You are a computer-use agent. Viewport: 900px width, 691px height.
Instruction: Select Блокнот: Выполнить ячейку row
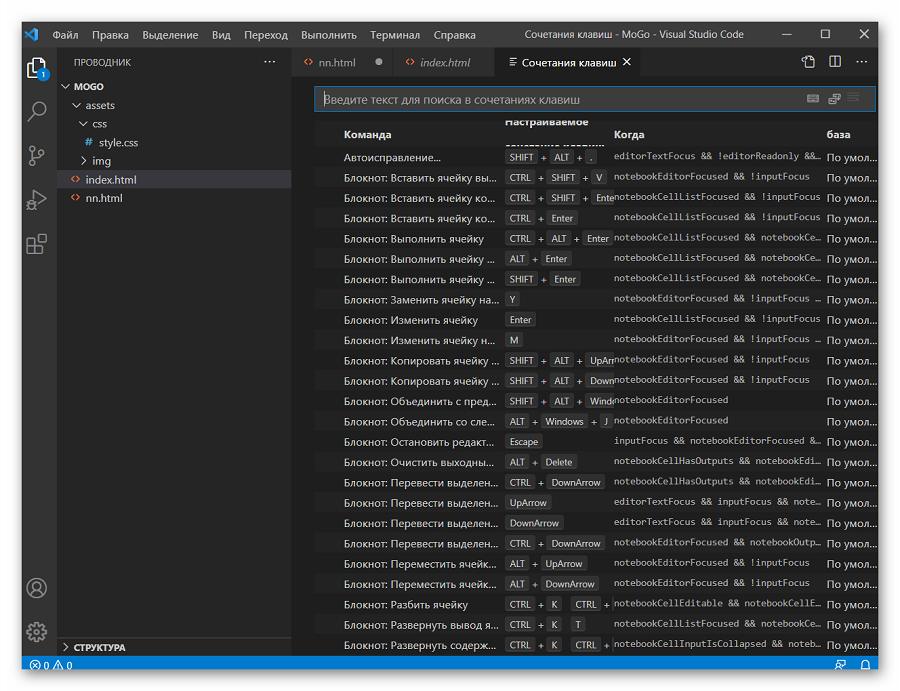[596, 239]
